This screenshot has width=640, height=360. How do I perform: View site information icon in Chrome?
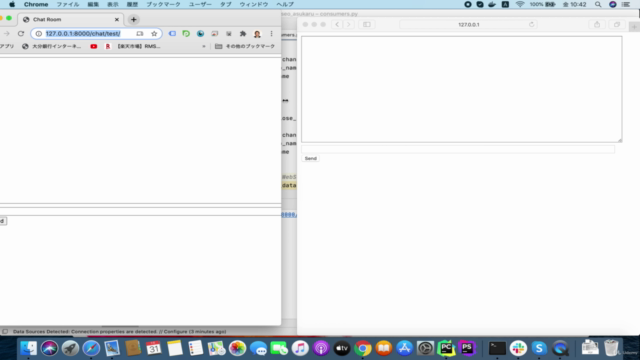pos(38,33)
